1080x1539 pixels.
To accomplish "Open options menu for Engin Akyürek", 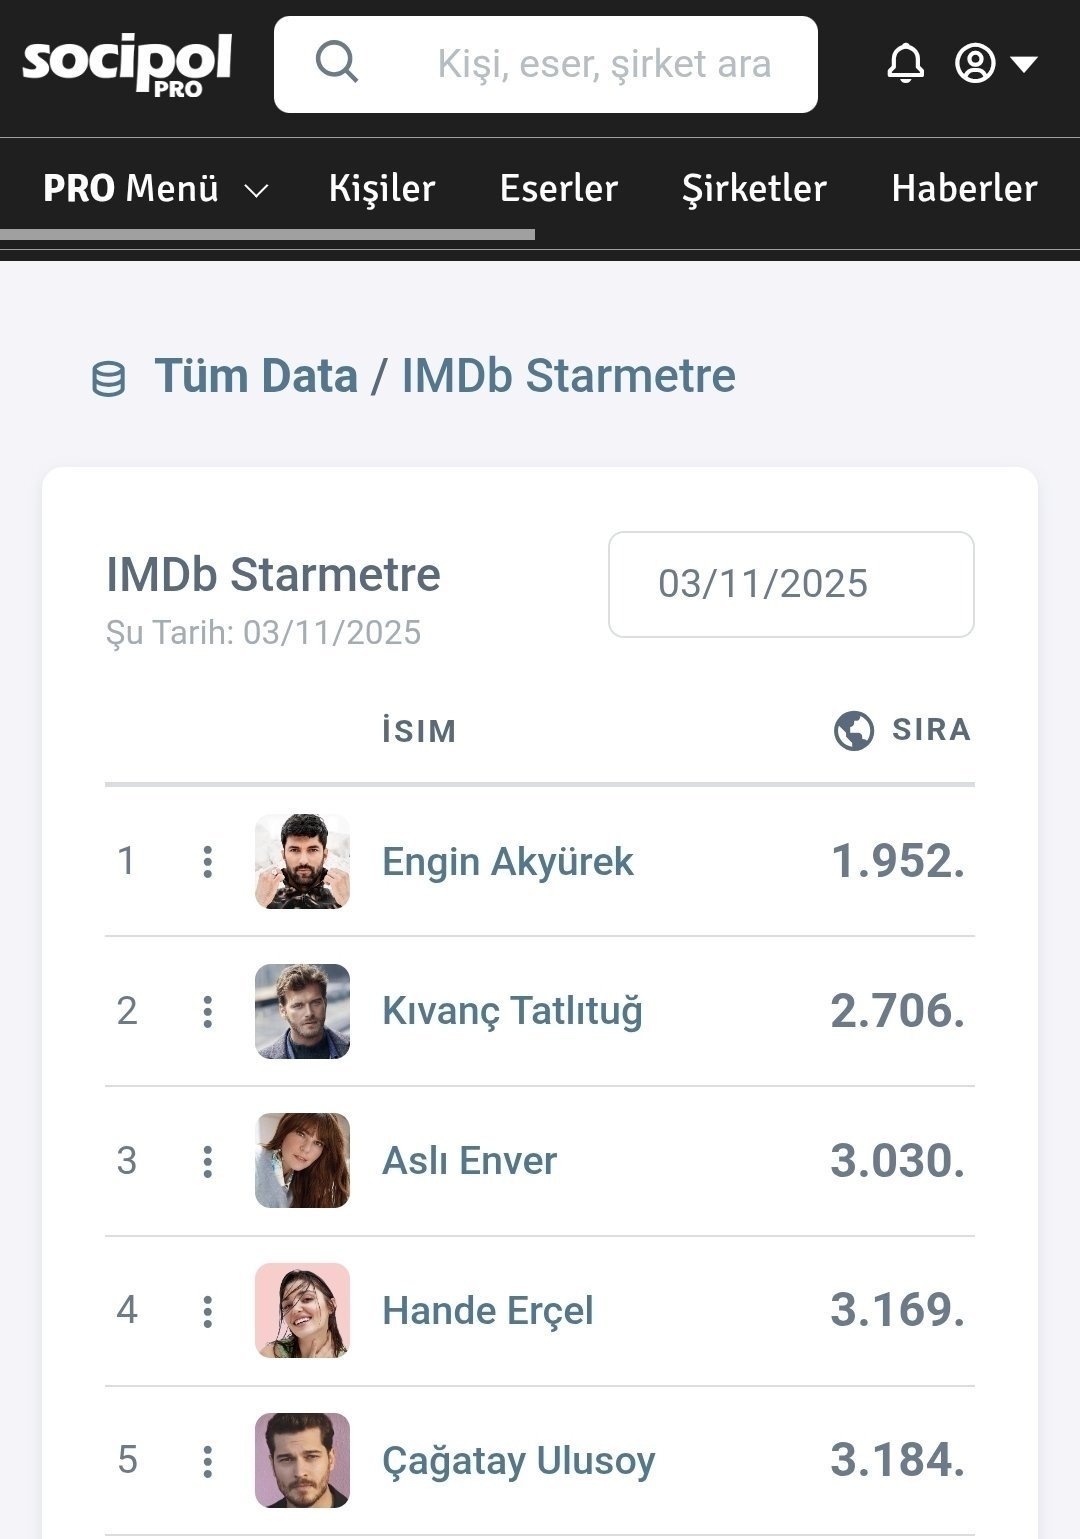I will click(208, 861).
